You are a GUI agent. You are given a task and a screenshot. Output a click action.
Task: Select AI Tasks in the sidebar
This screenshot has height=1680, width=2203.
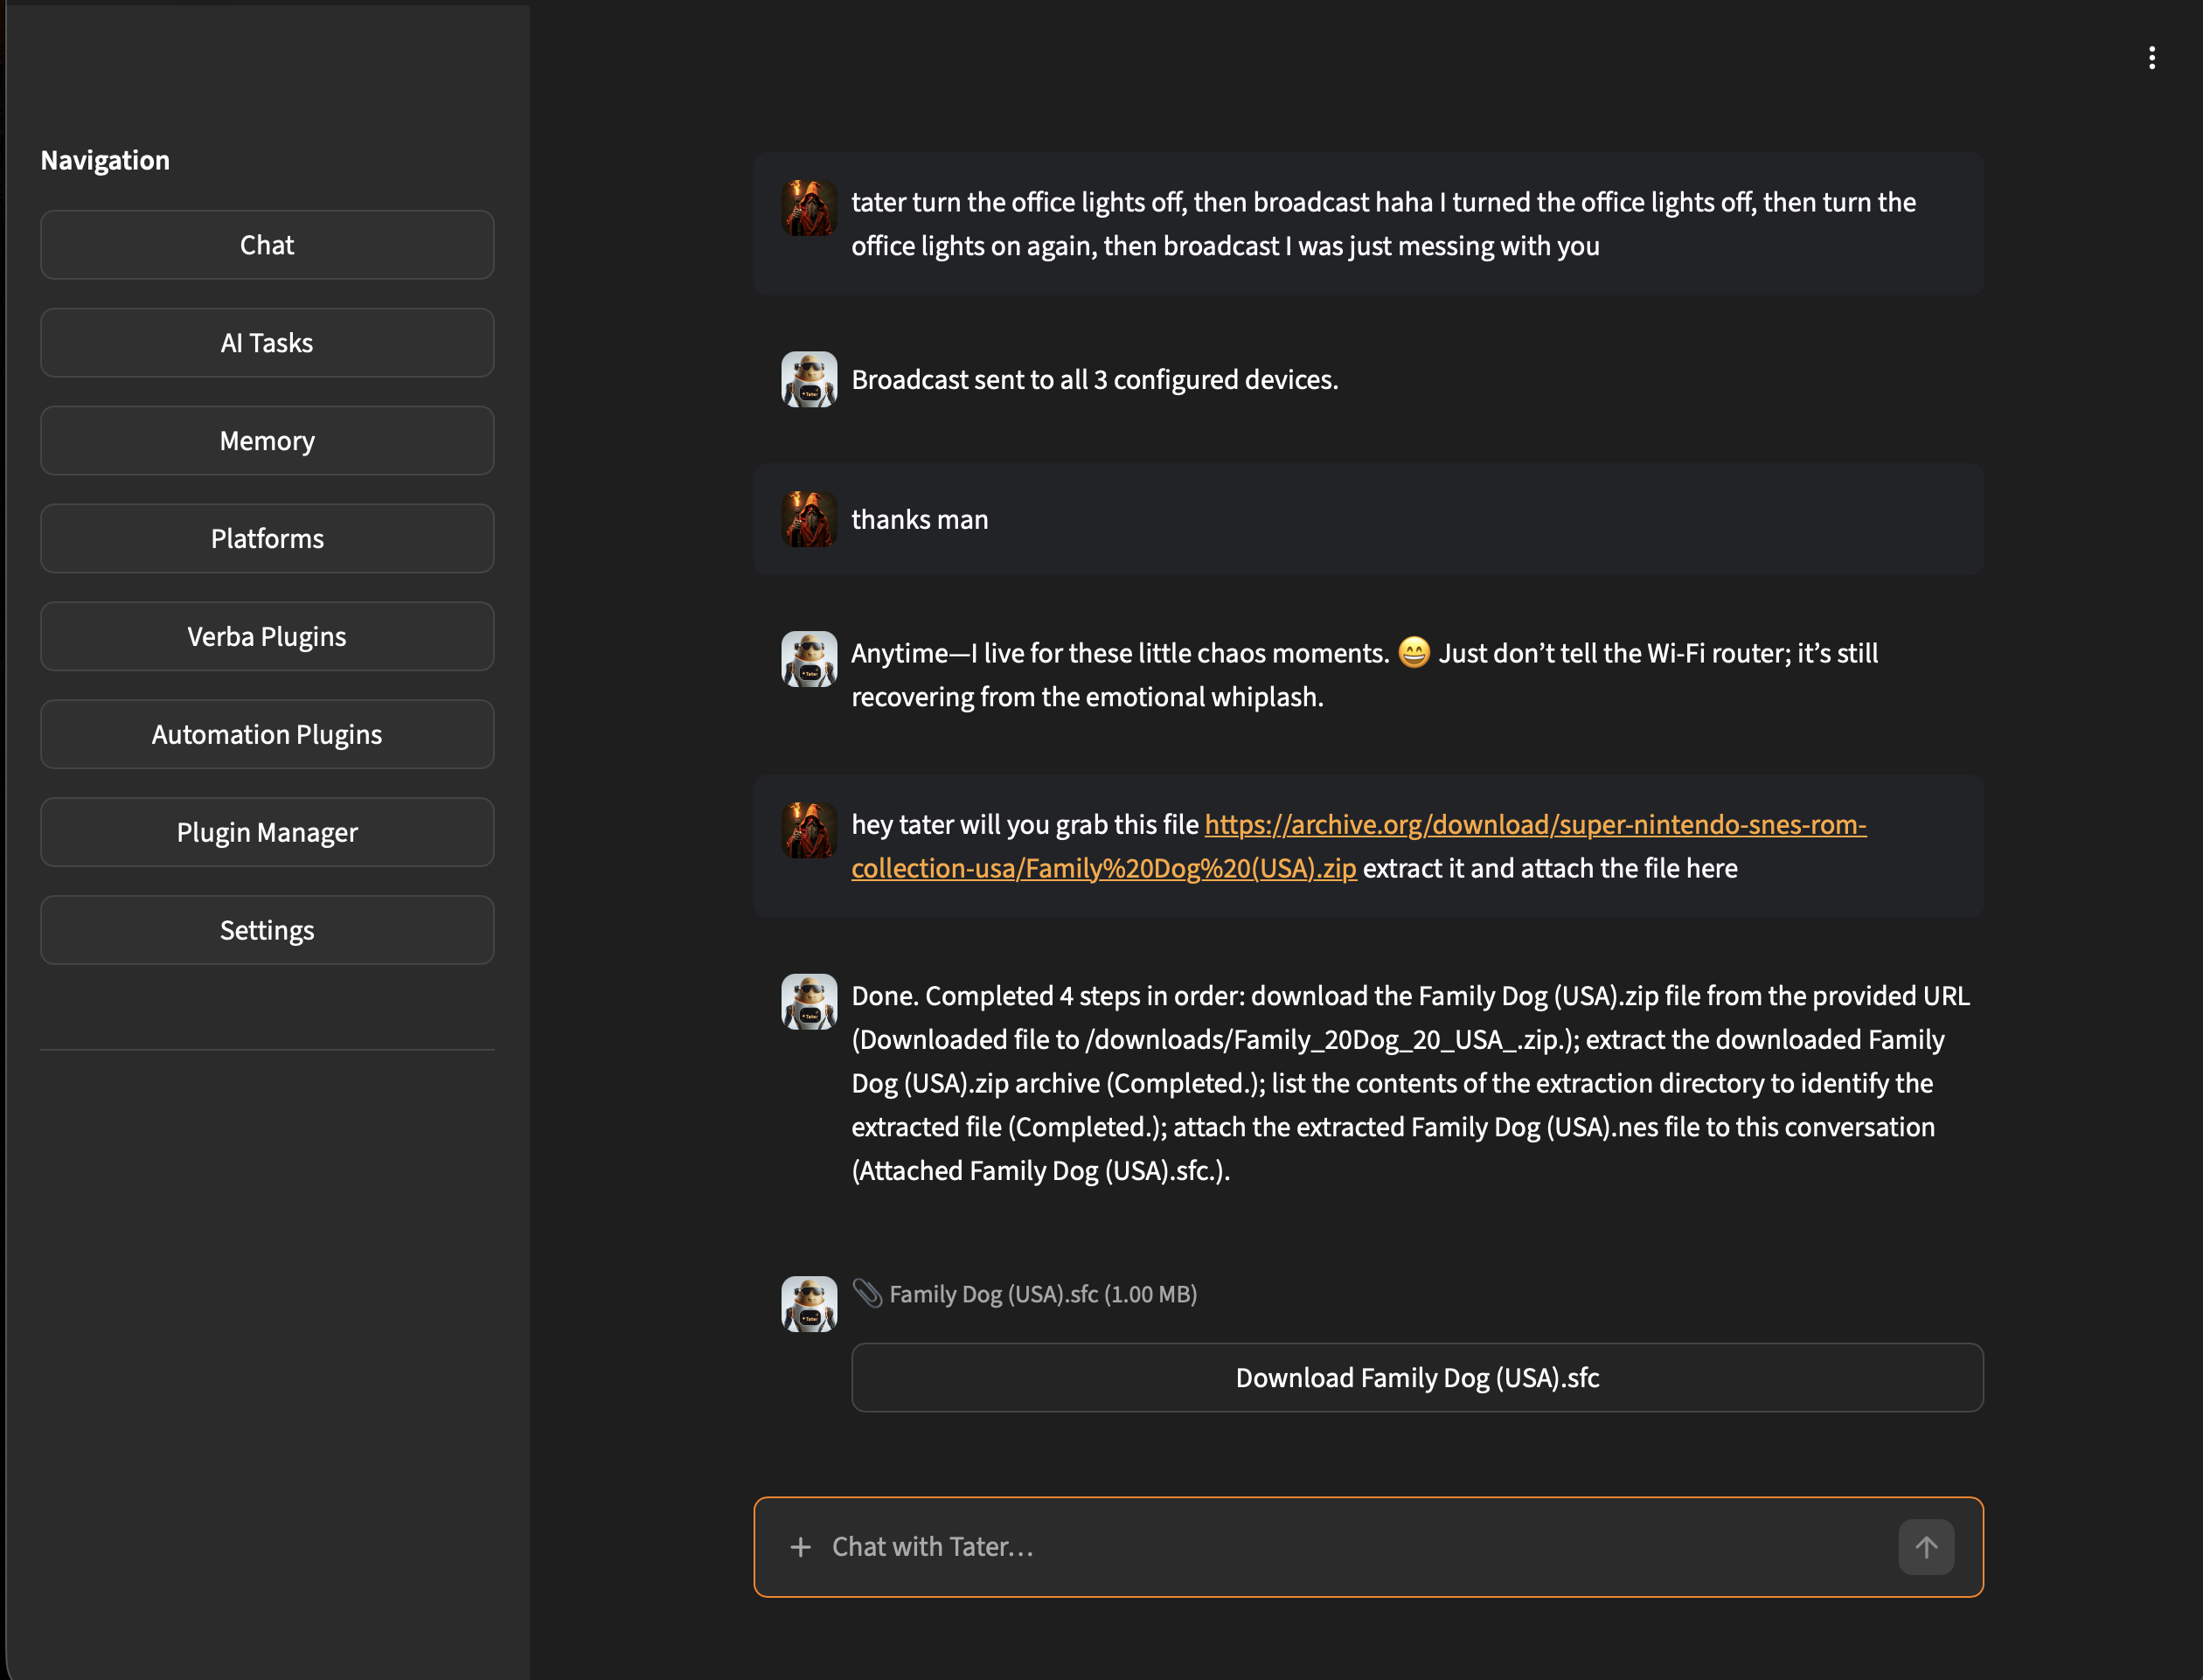[x=266, y=342]
